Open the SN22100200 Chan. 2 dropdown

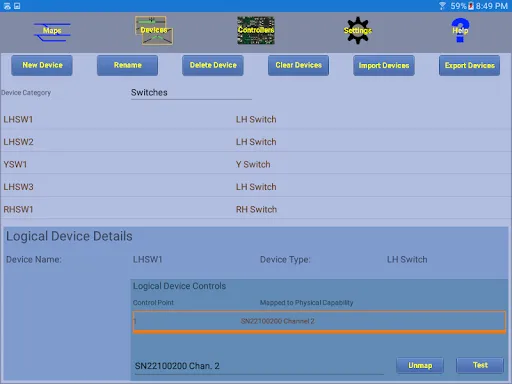259,366
